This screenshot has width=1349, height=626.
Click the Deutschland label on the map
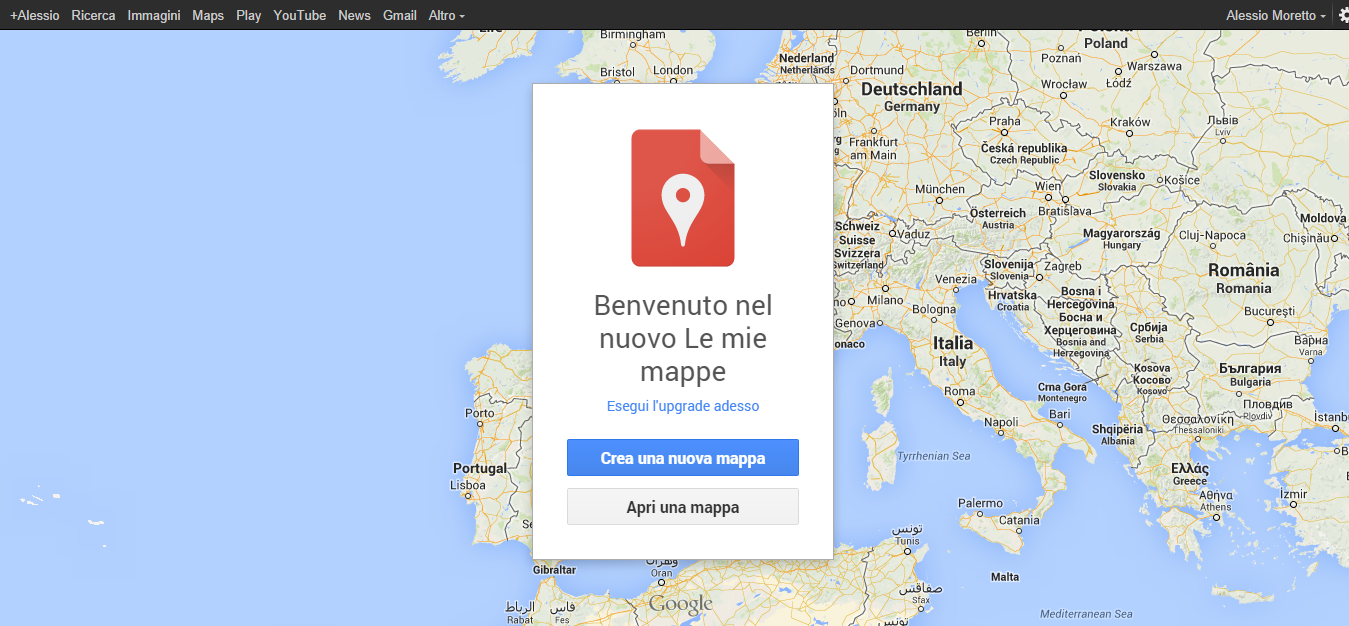click(911, 89)
